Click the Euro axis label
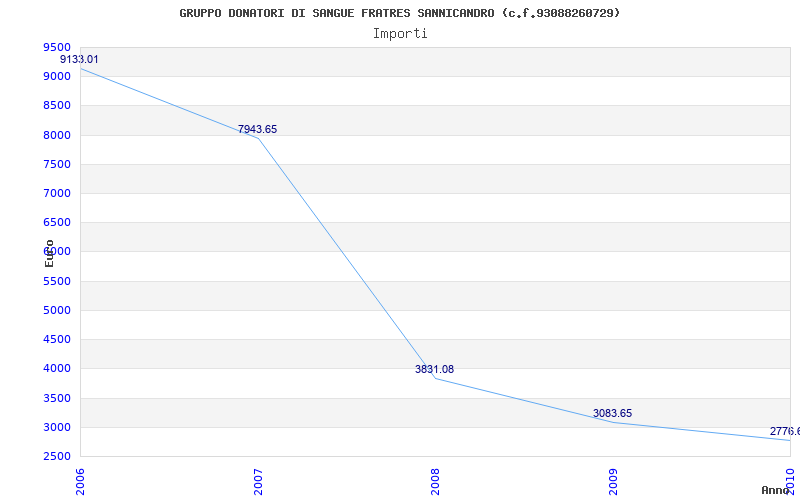The height and width of the screenshot is (500, 800). 49,253
